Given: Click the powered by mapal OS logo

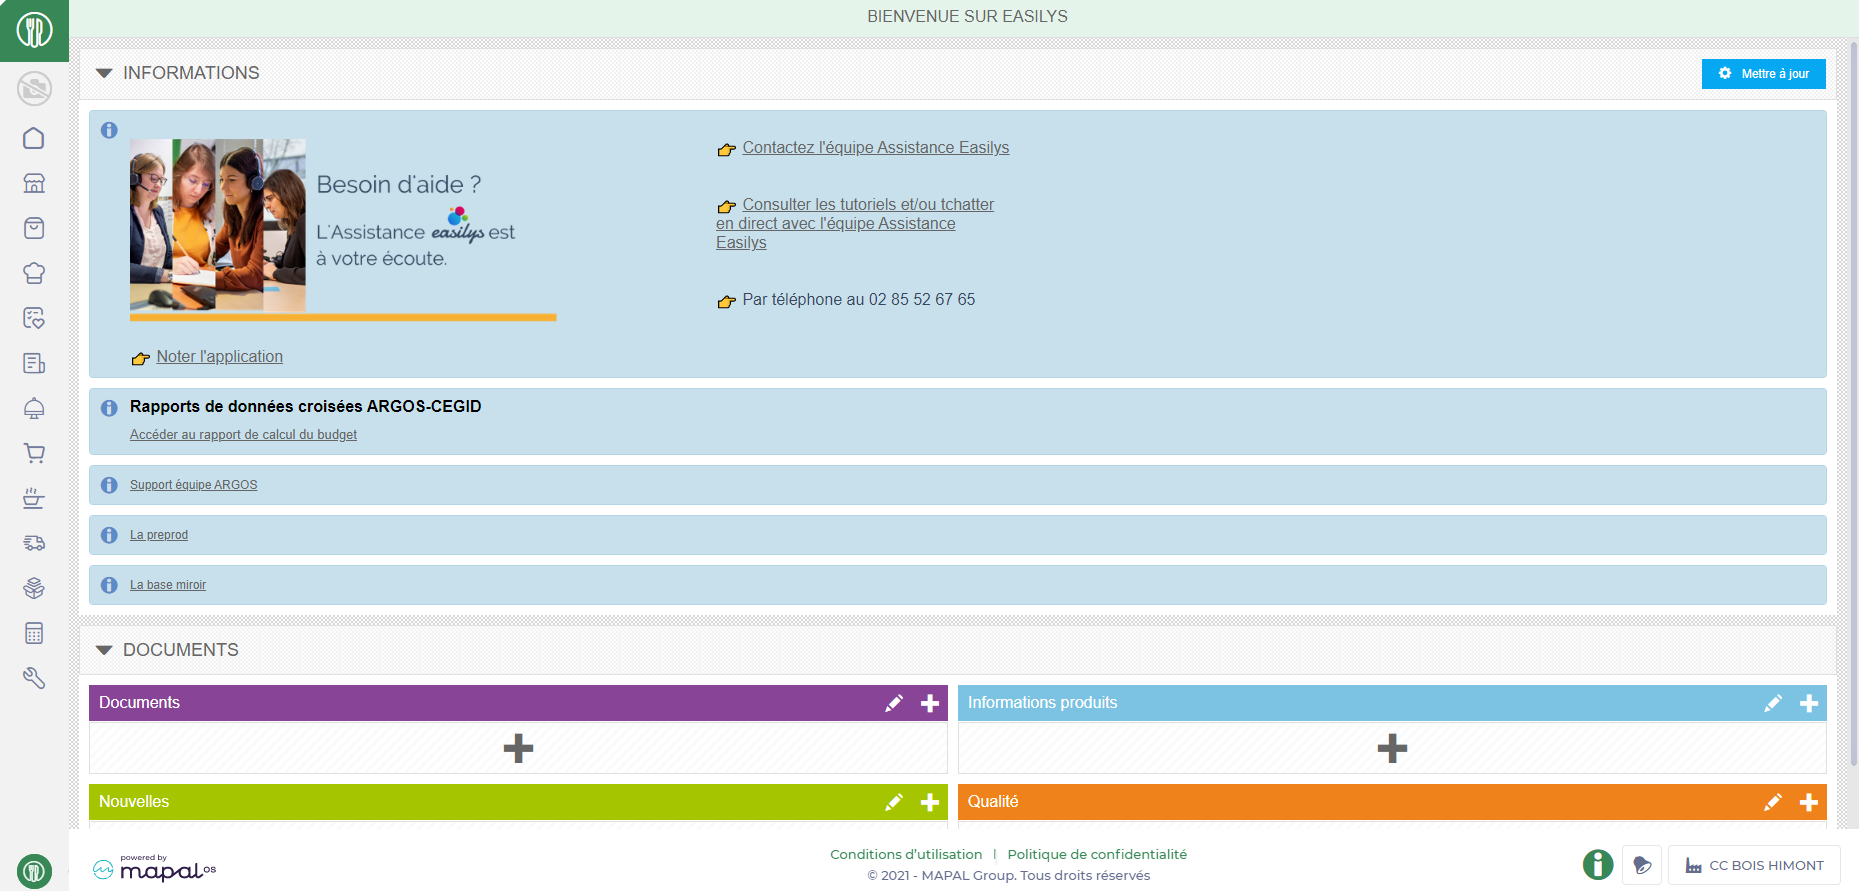Looking at the screenshot, I should [x=155, y=868].
